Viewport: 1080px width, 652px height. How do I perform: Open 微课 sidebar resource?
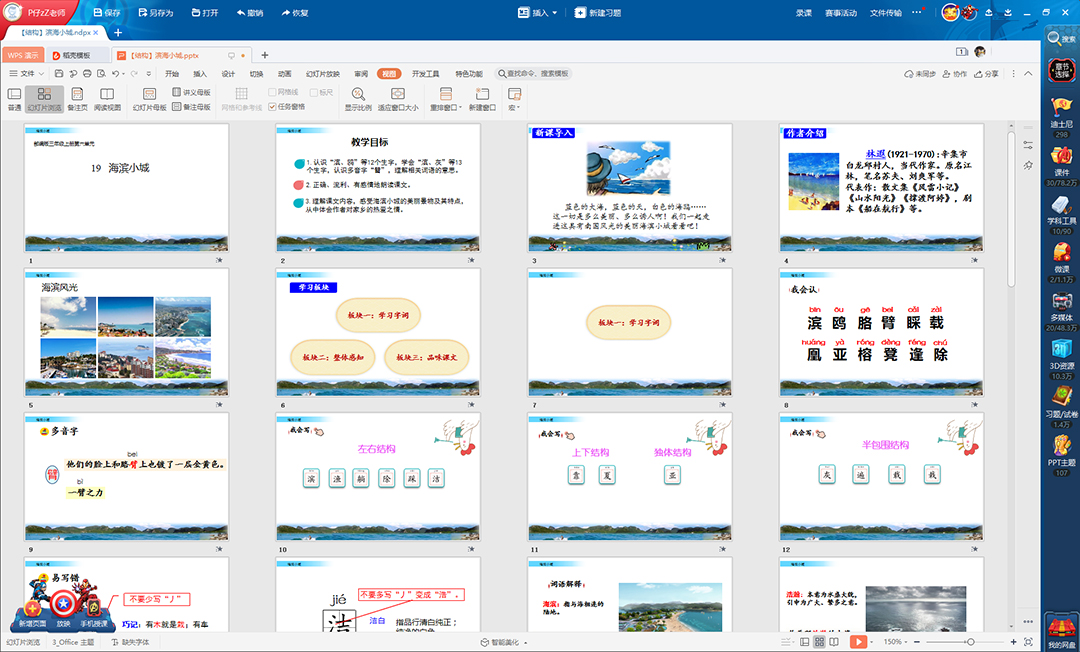coord(1061,262)
